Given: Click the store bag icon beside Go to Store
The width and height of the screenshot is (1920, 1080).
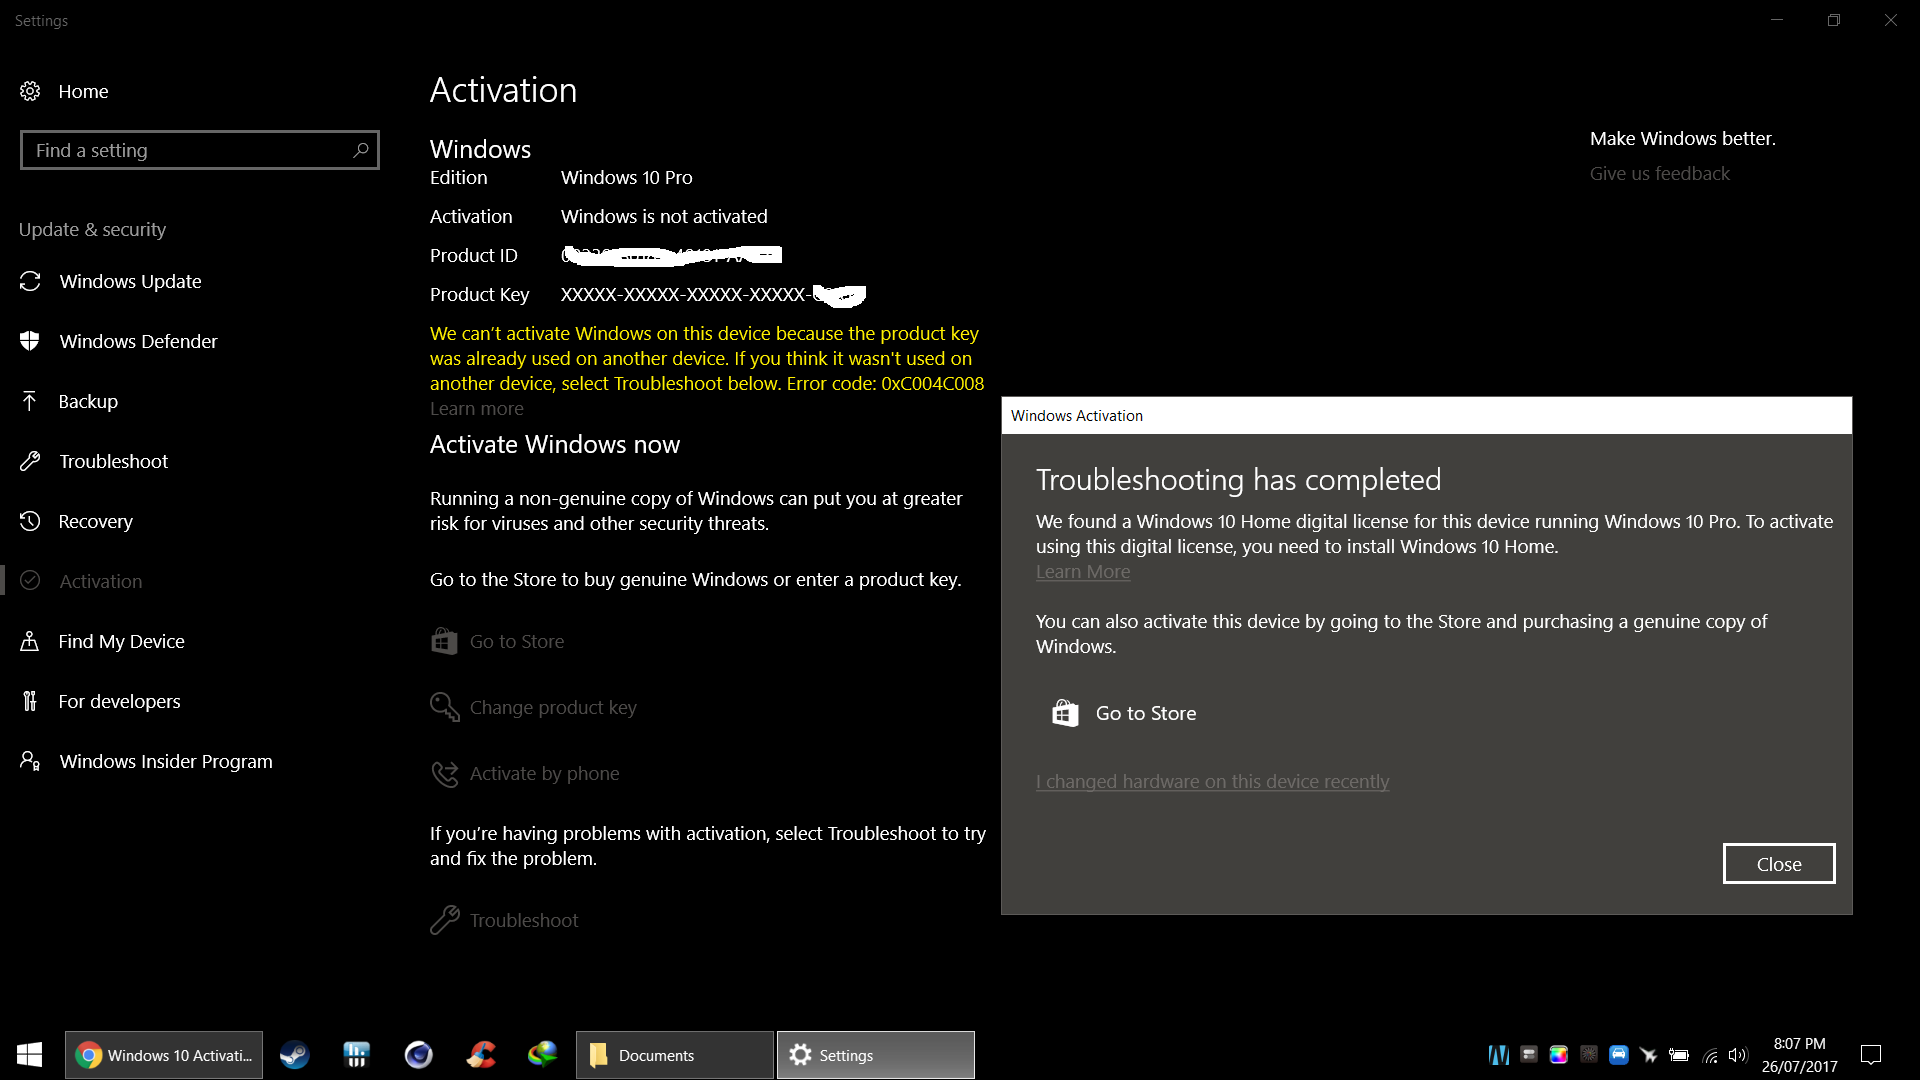Looking at the screenshot, I should click(444, 641).
